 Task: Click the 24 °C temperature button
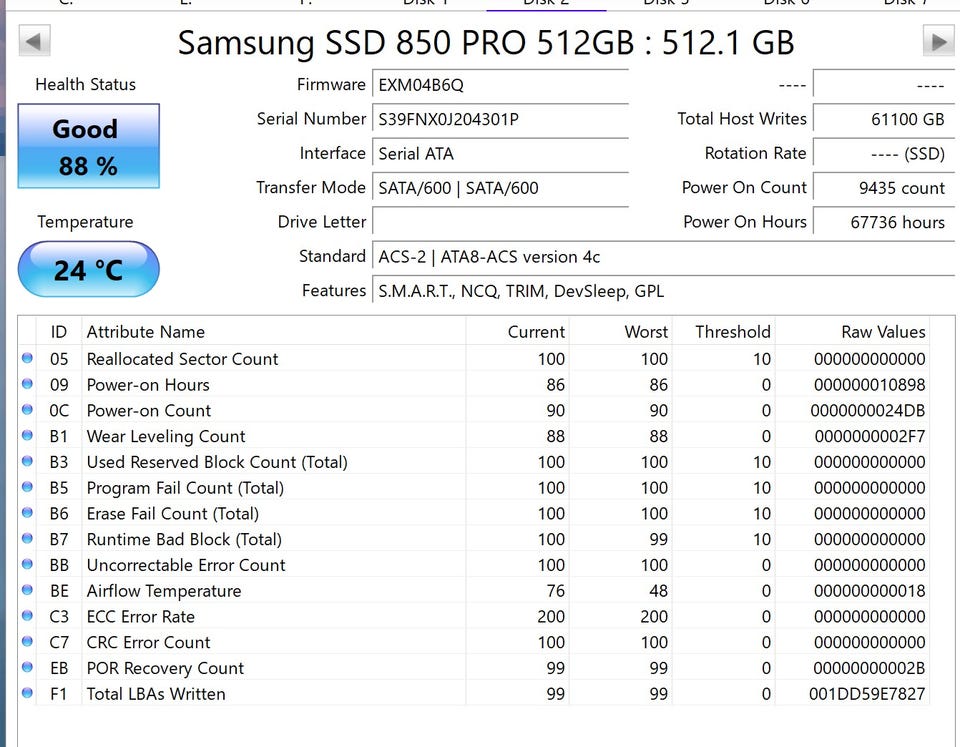pyautogui.click(x=88, y=269)
